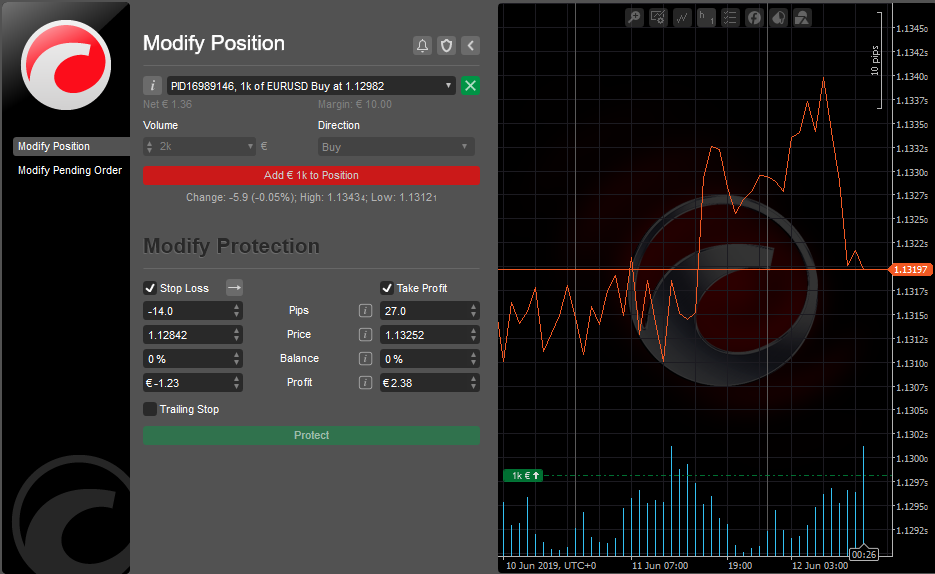Image resolution: width=935 pixels, height=574 pixels.
Task: Zoom in on chart with magnifier icon
Action: coord(634,17)
